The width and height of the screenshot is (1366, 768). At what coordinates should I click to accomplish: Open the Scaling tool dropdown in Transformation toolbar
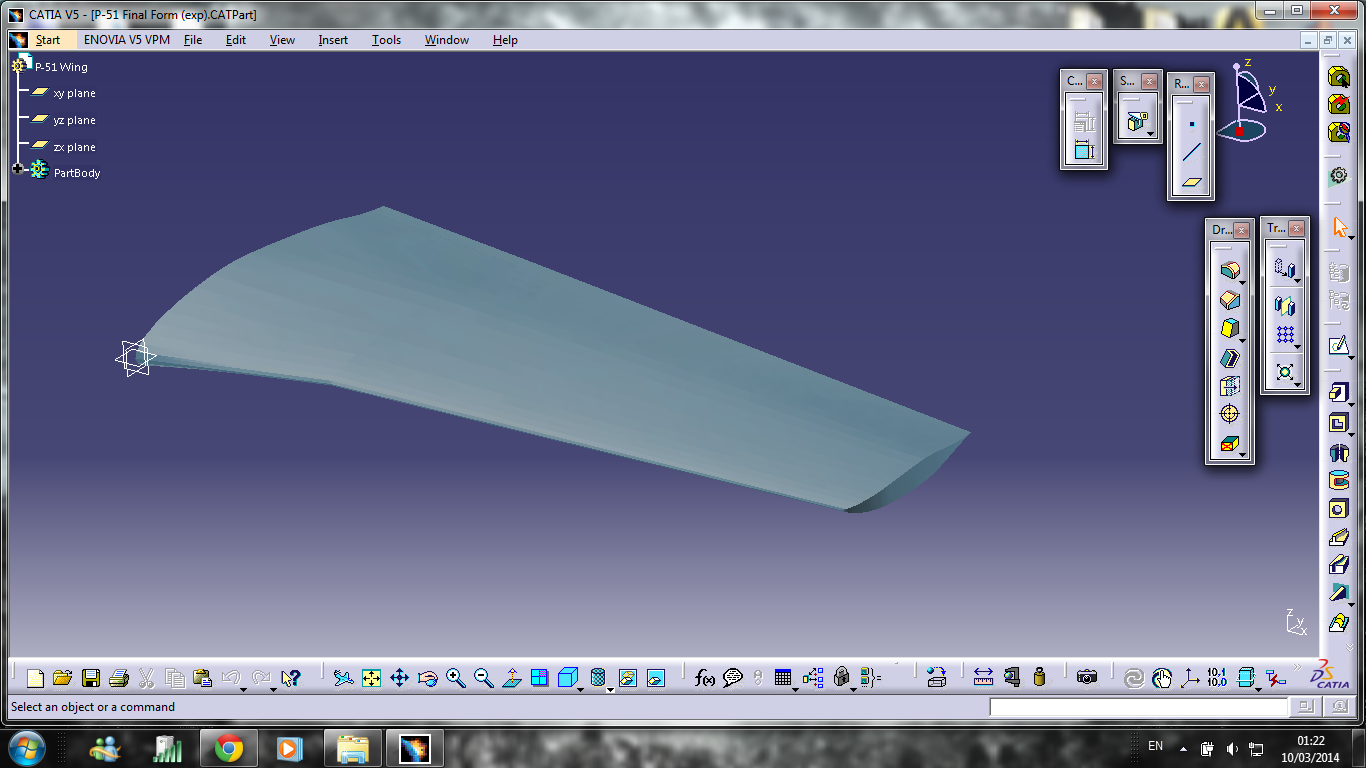(1297, 383)
